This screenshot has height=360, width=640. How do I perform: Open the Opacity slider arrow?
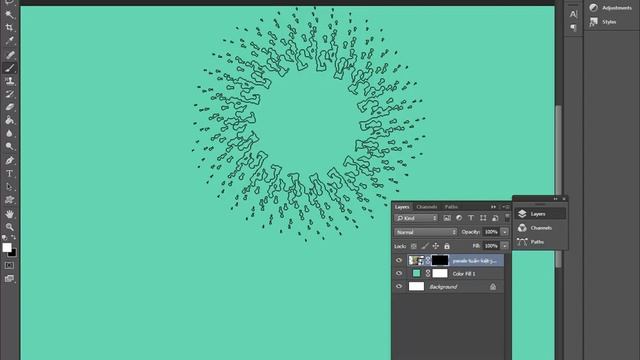[504, 232]
